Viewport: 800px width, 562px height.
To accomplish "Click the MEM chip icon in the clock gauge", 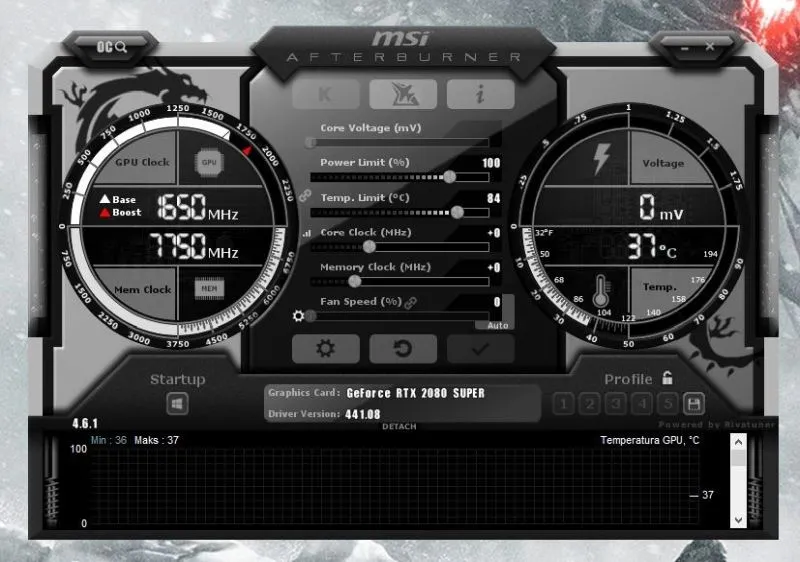I will [x=209, y=289].
